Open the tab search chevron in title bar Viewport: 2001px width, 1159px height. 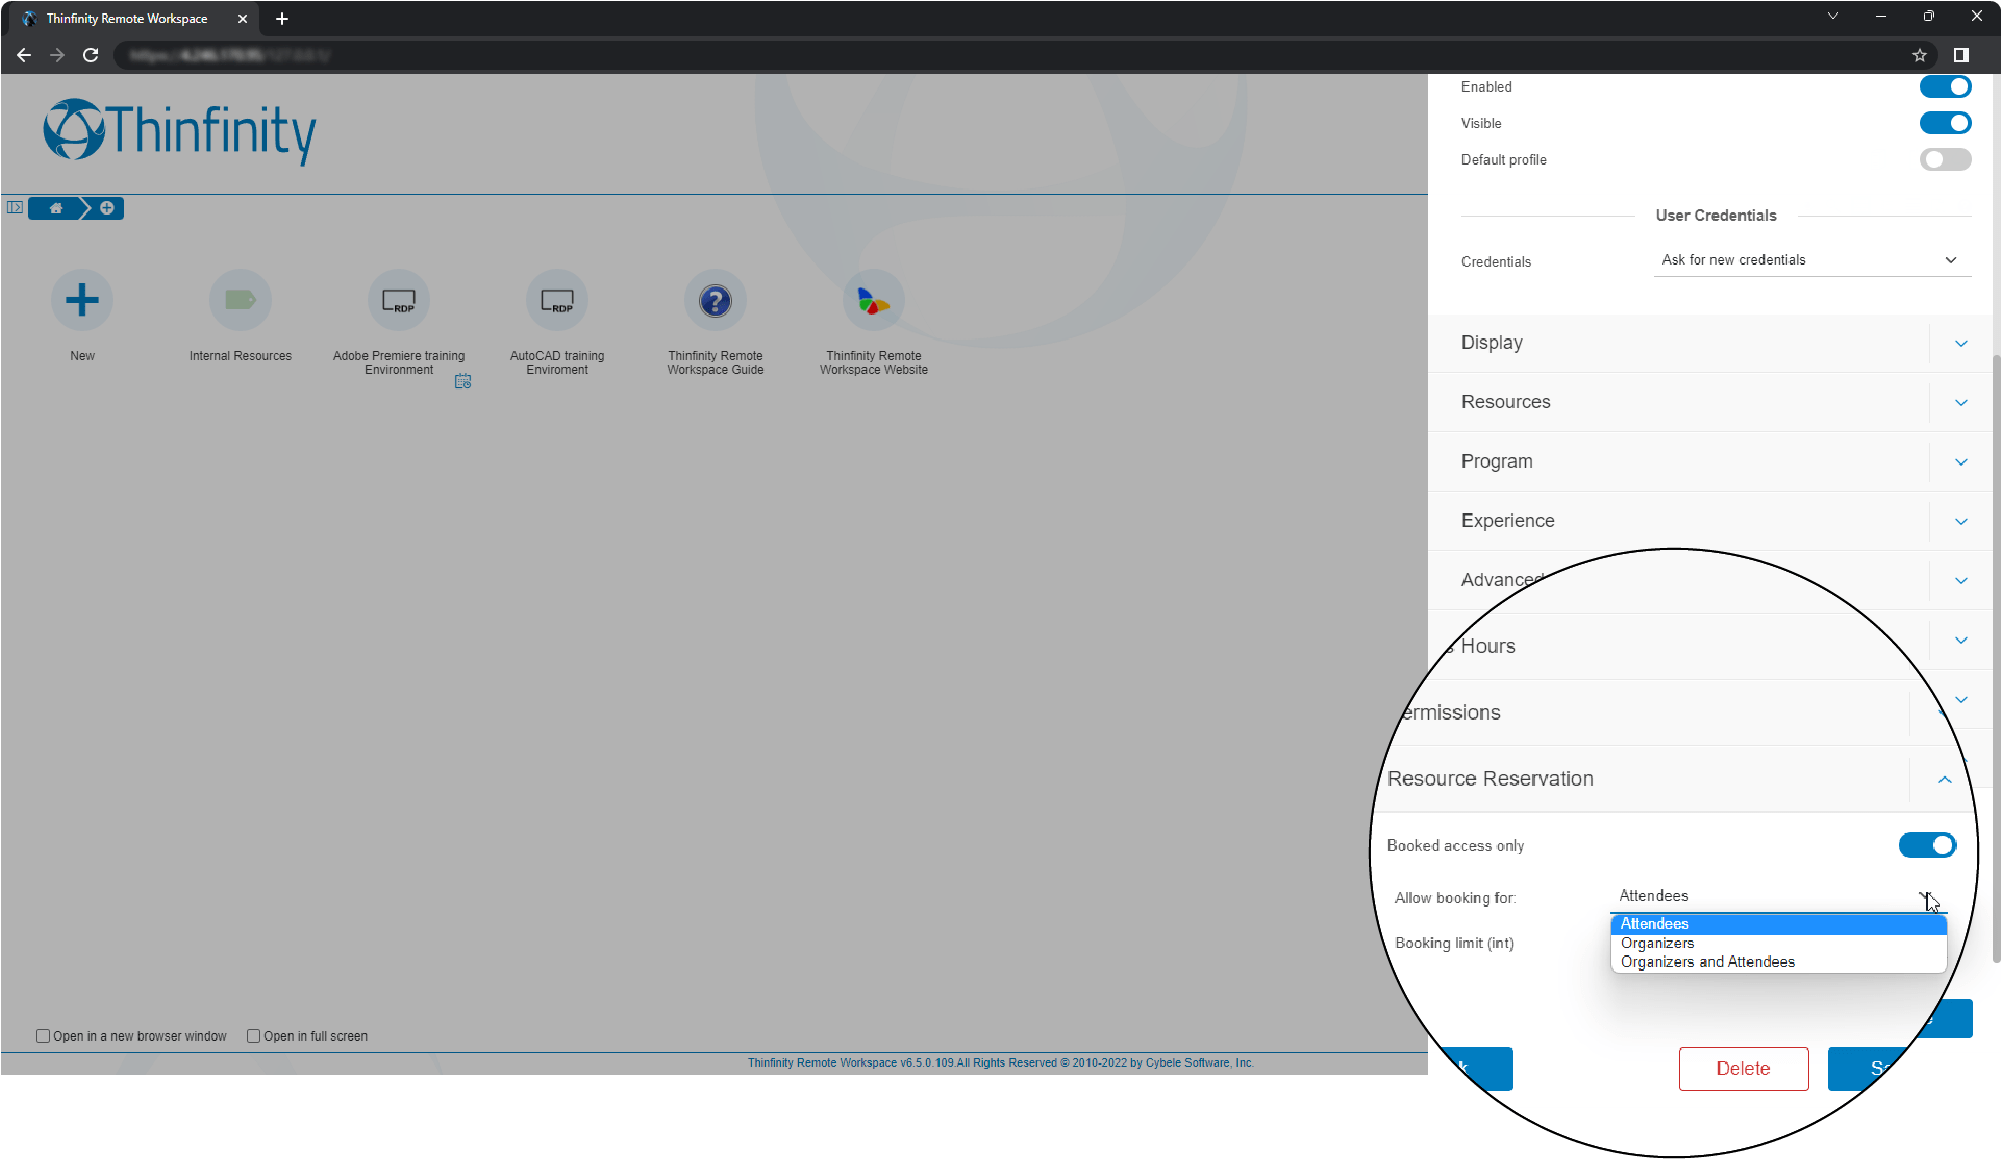click(1833, 16)
